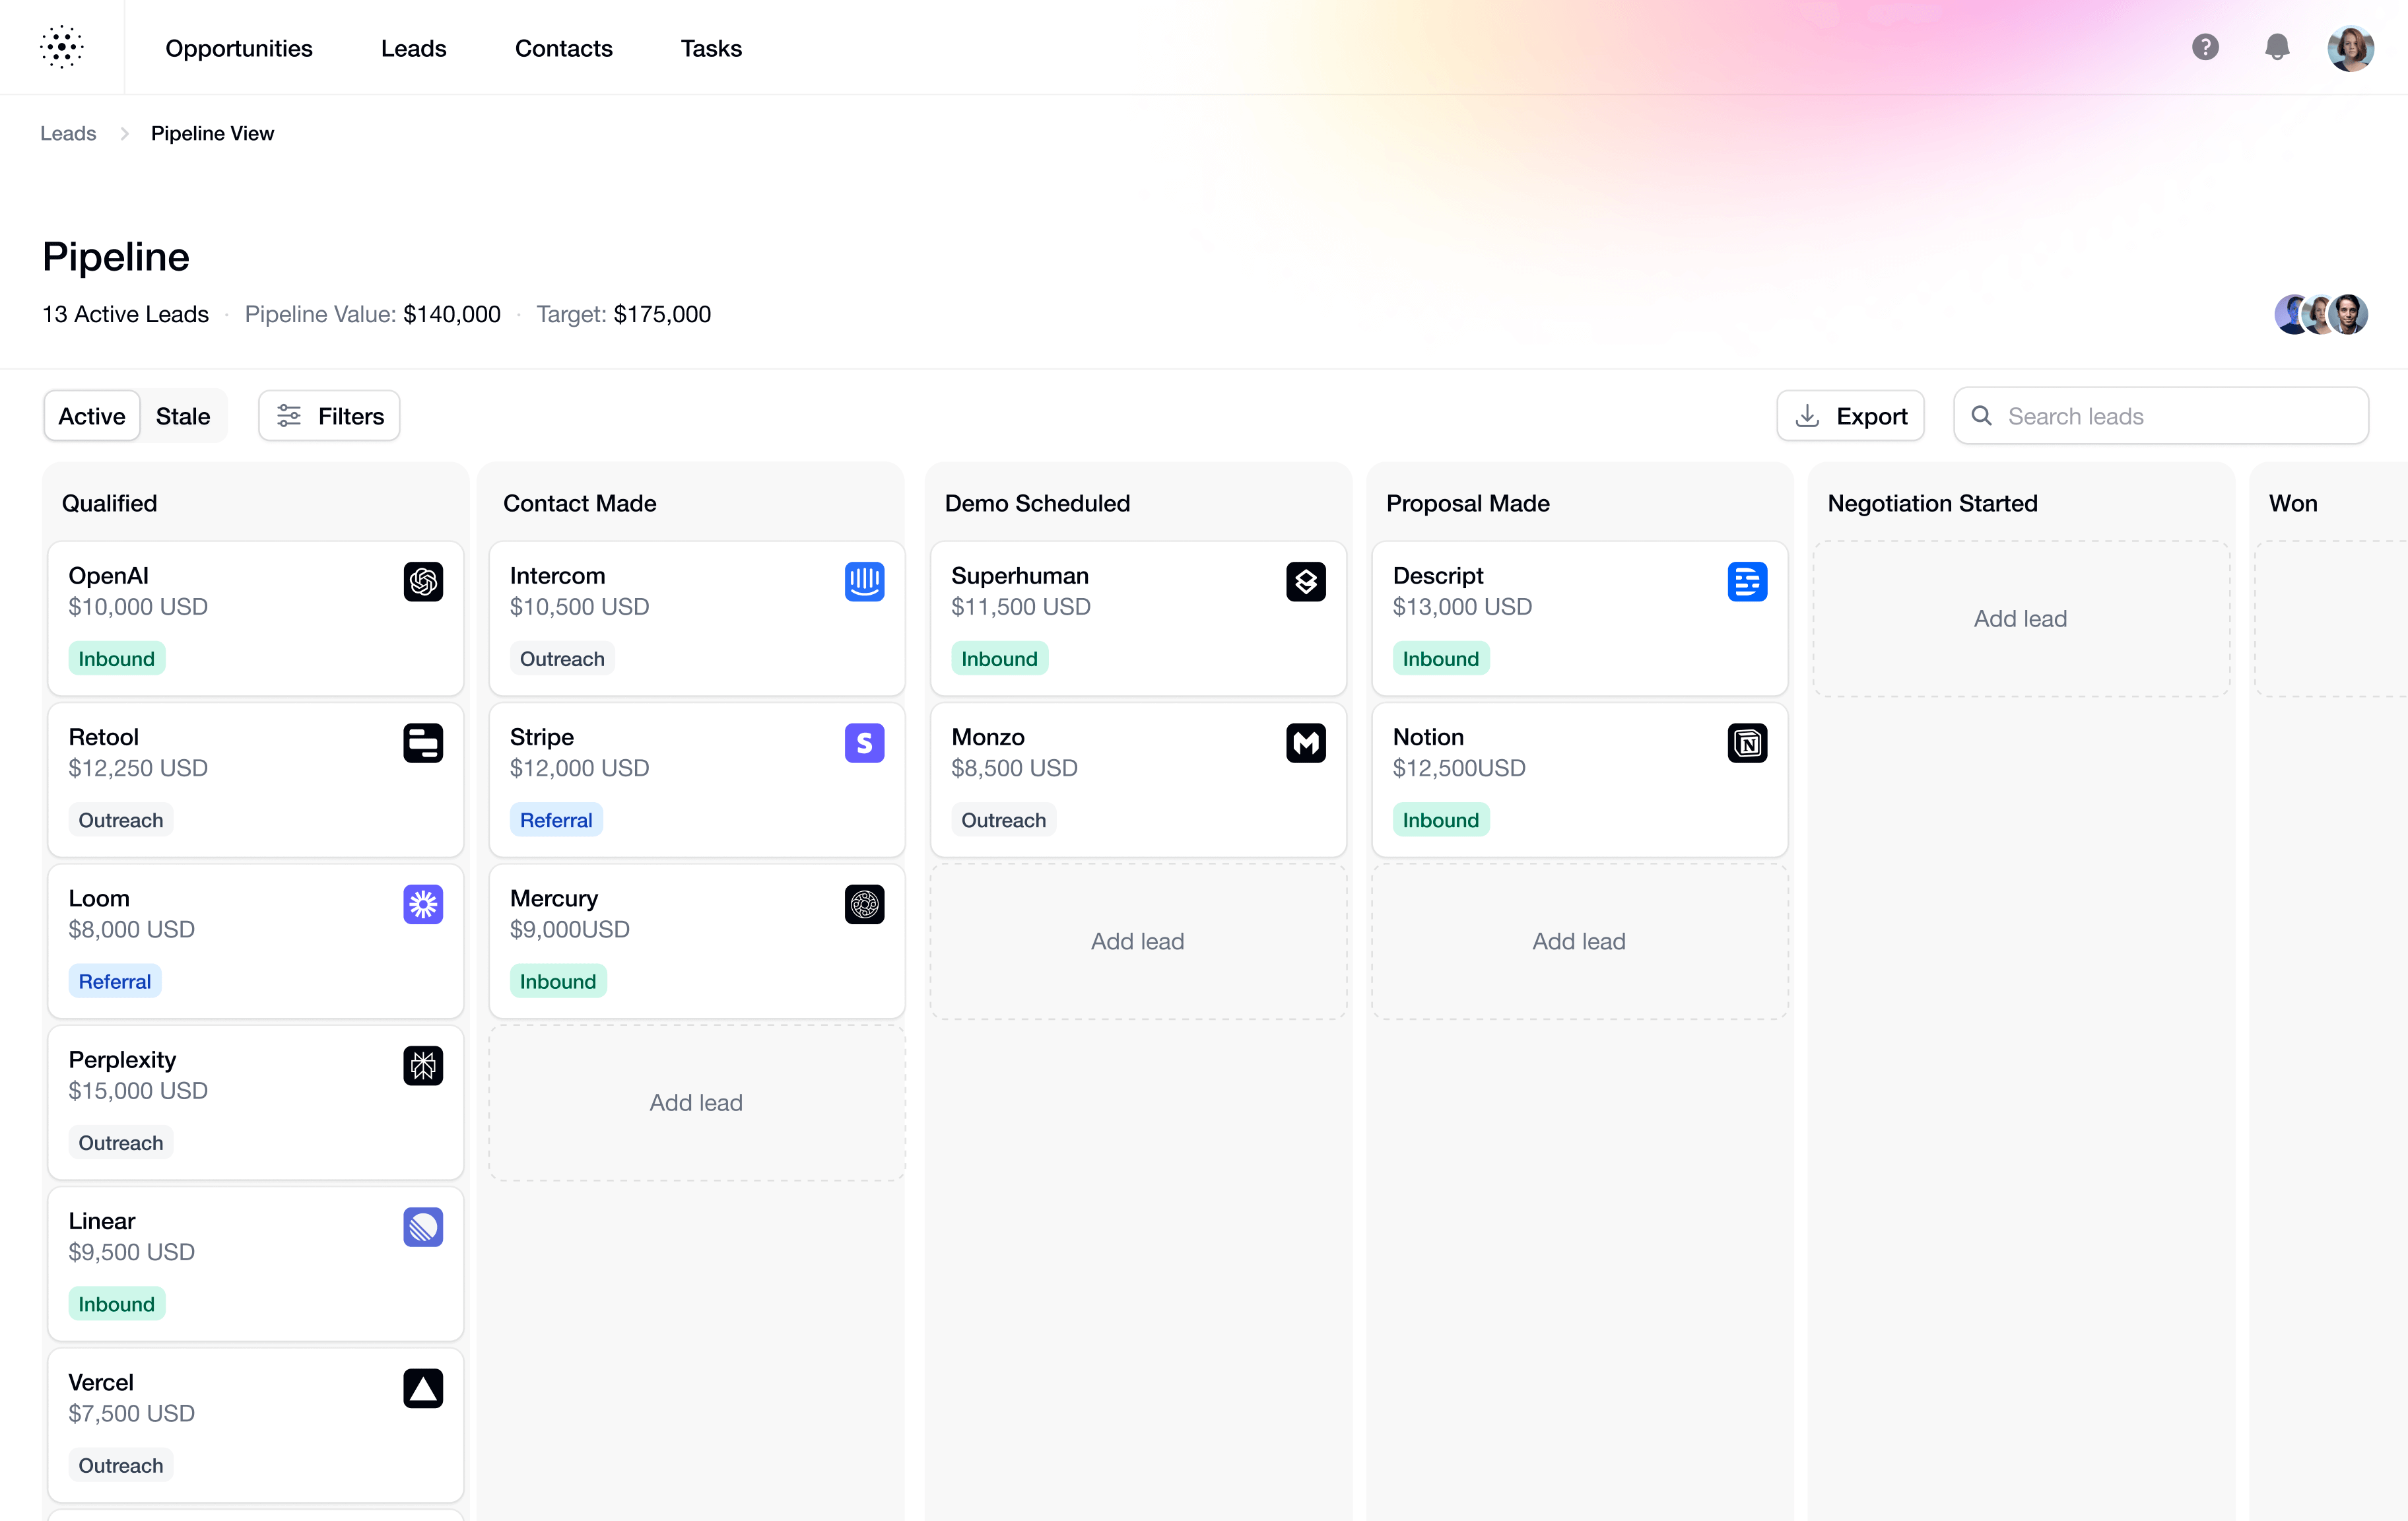The image size is (2408, 1521).
Task: Open the Opportunities section
Action: [239, 48]
